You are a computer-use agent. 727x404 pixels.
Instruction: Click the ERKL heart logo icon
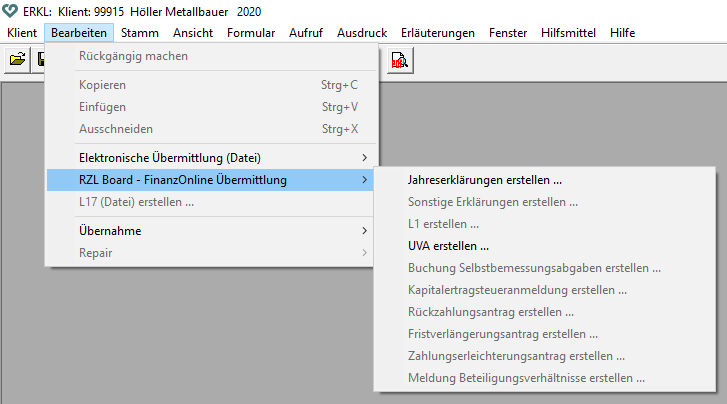pos(11,11)
